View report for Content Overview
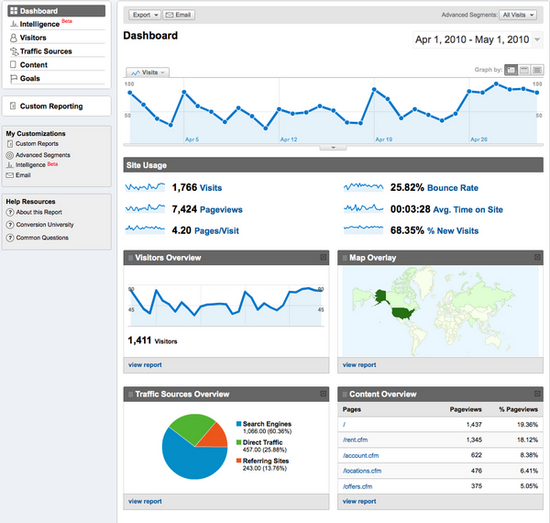Viewport: 550px width, 523px height. 359,501
